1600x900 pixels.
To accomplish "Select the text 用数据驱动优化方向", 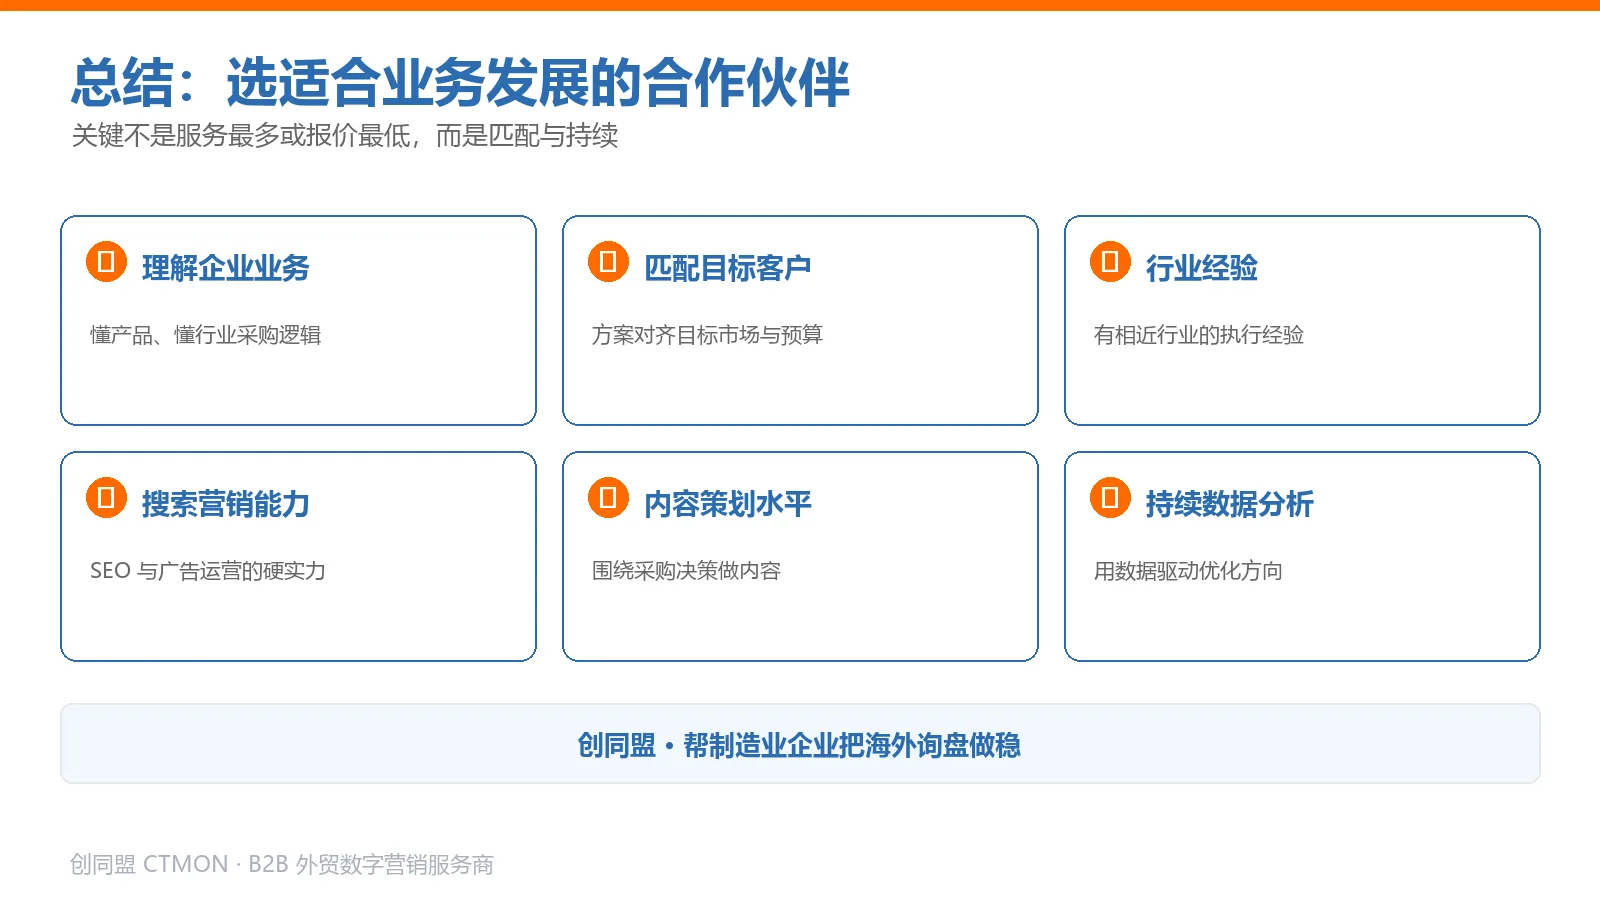I will (x=1189, y=571).
